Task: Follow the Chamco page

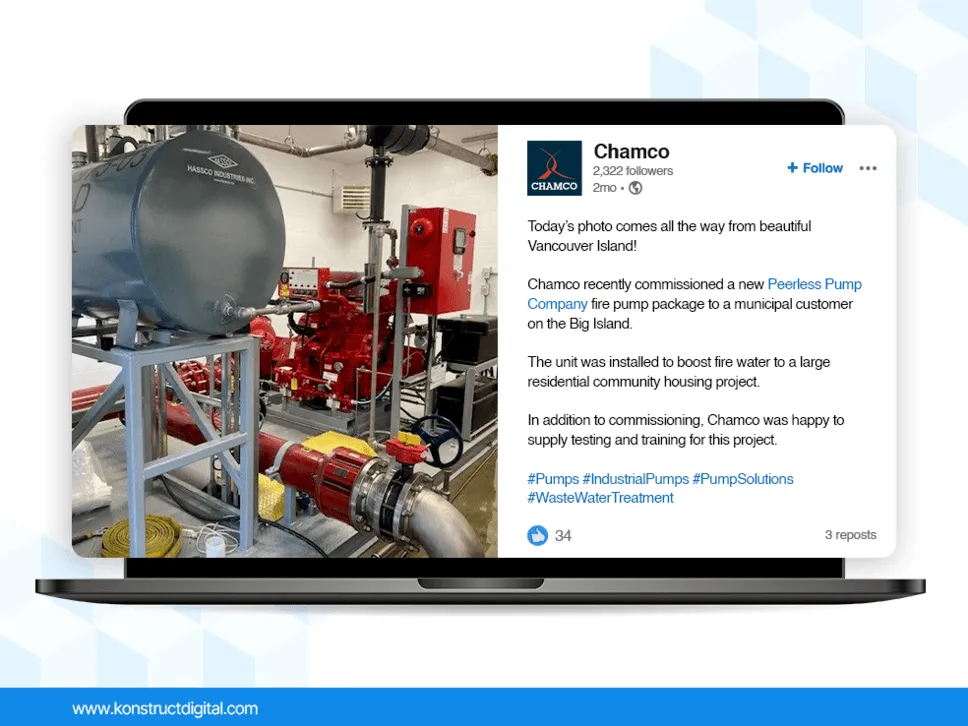Action: point(815,168)
